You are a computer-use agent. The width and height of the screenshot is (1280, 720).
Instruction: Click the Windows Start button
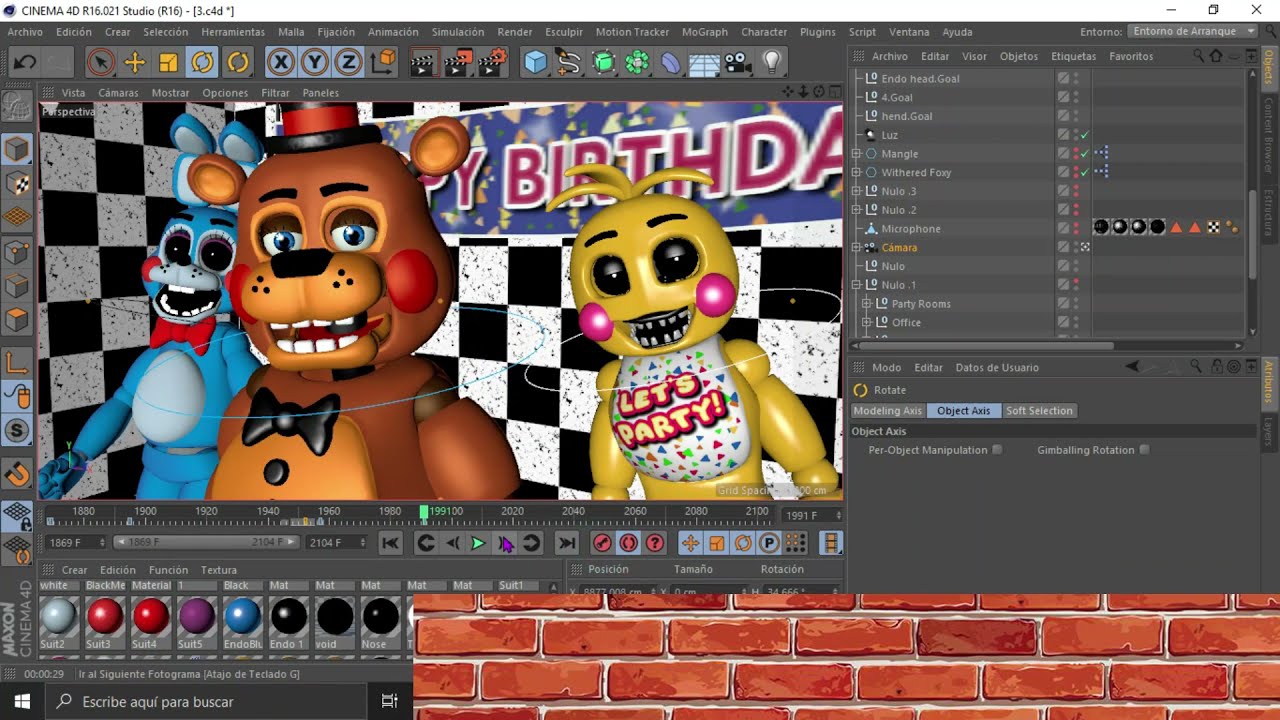22,702
